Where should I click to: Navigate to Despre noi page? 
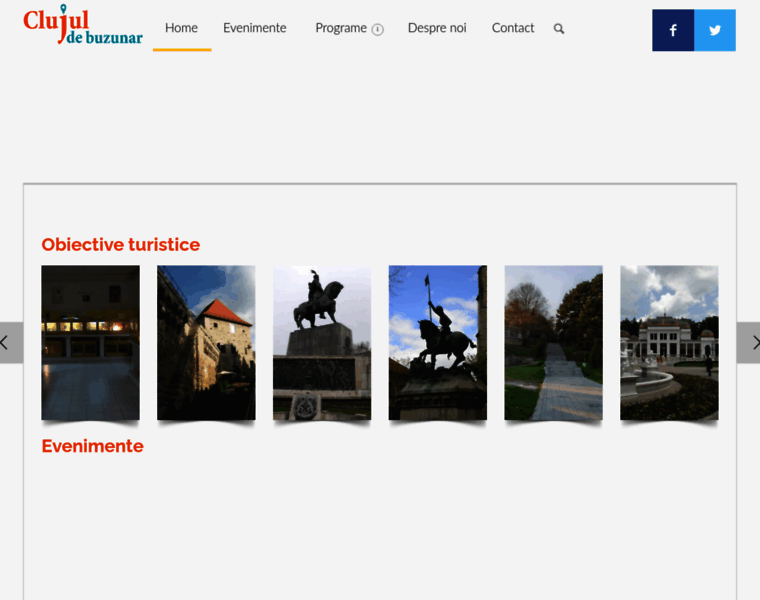click(437, 28)
